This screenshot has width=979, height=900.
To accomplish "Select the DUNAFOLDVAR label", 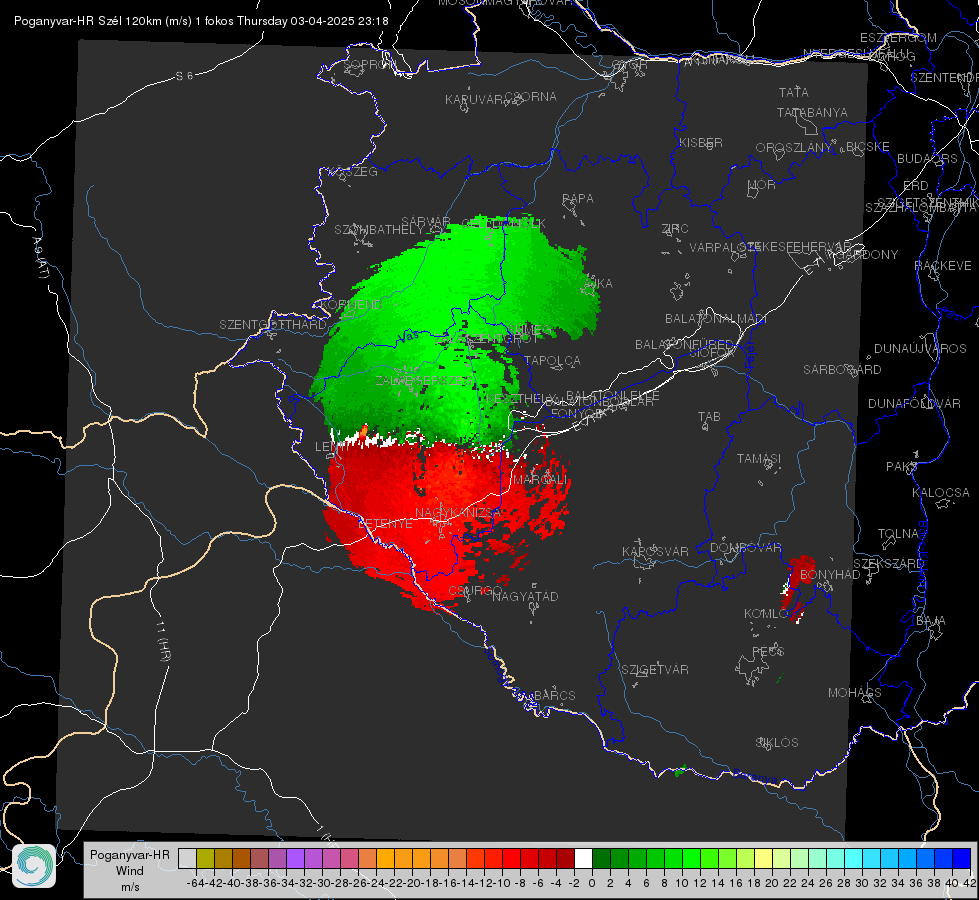I will pyautogui.click(x=914, y=403).
